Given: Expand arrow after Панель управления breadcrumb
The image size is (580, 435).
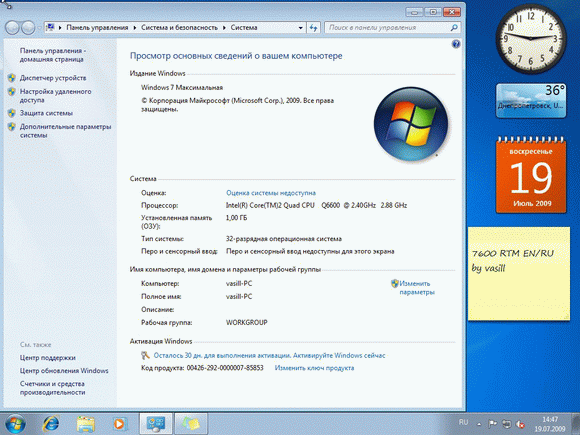Looking at the screenshot, I should point(135,27).
